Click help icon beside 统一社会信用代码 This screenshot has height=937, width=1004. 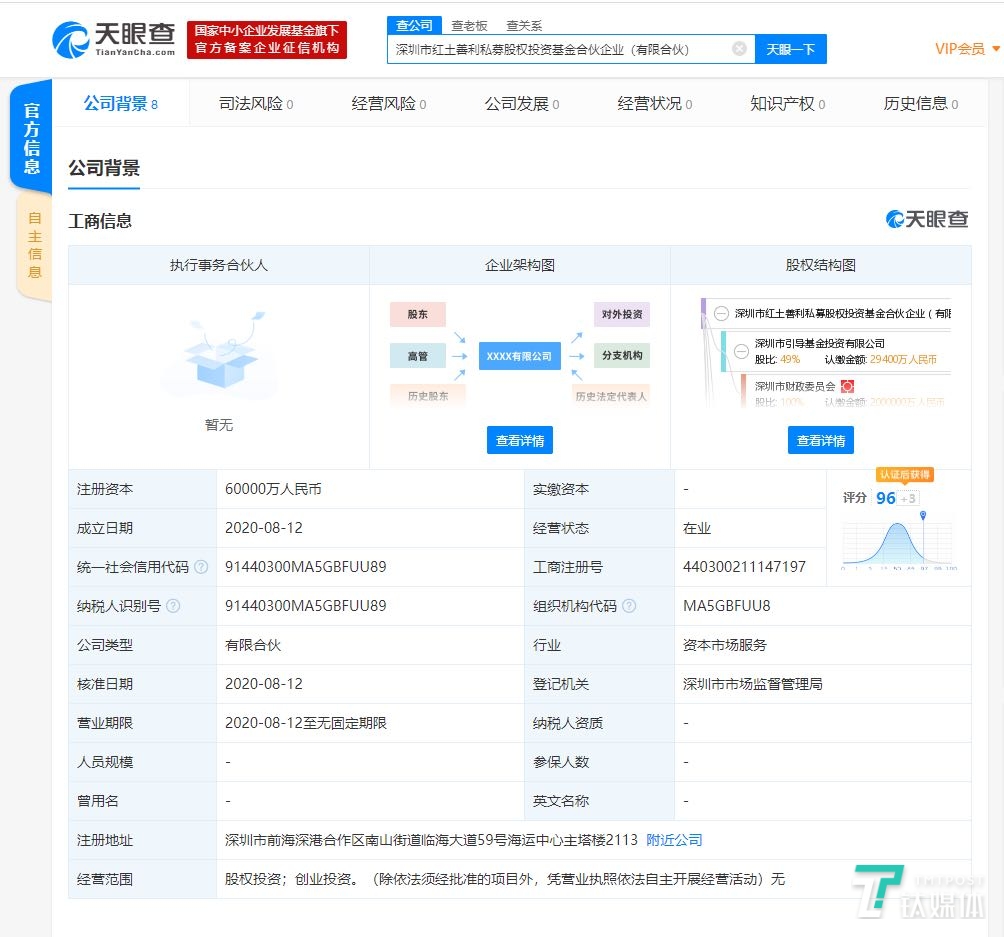tap(201, 567)
